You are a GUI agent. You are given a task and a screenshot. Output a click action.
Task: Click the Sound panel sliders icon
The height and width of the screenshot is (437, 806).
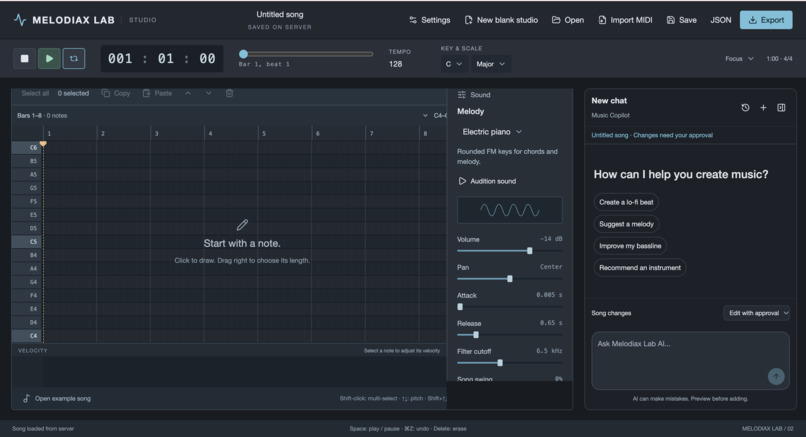pyautogui.click(x=462, y=95)
